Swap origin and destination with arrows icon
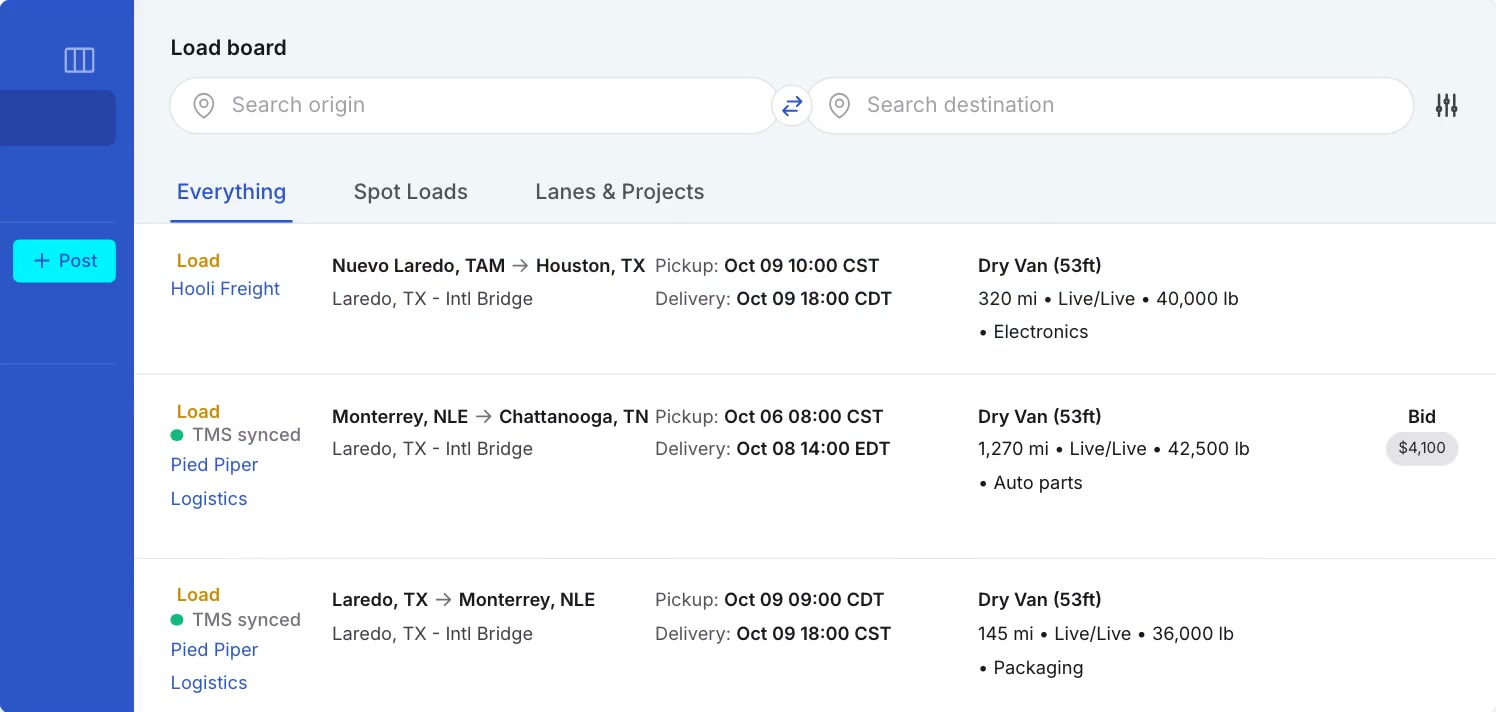The width and height of the screenshot is (1496, 712). [792, 105]
